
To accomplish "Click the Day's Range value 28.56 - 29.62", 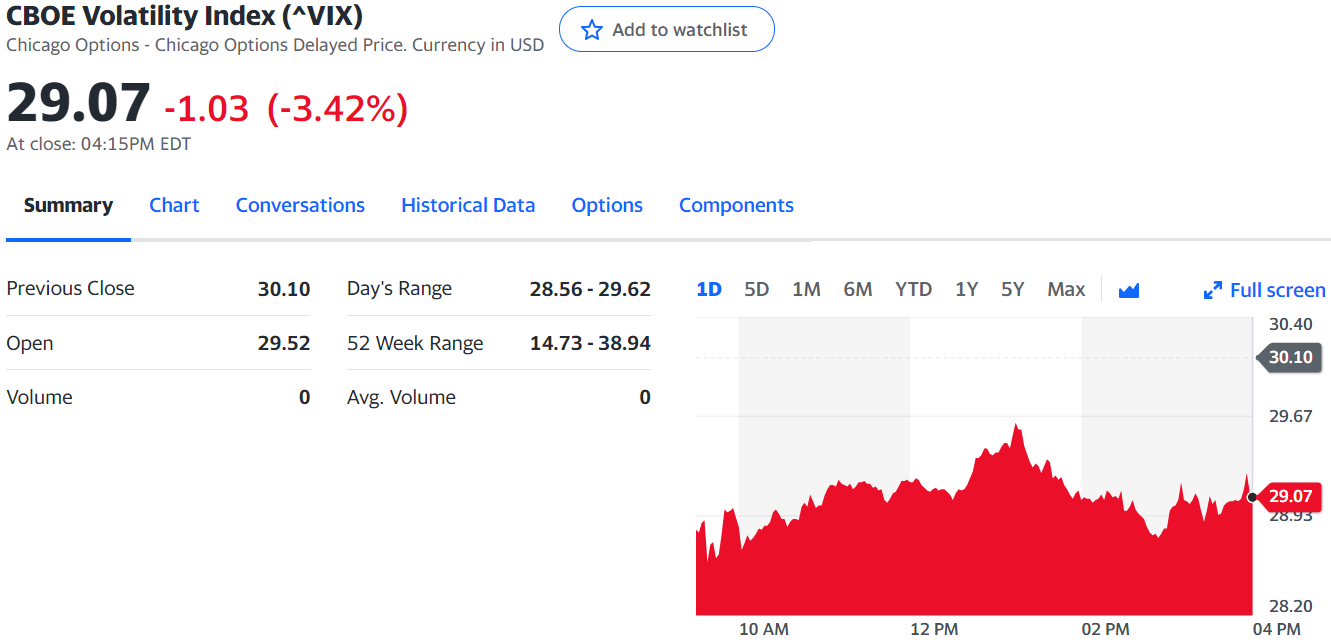I will pyautogui.click(x=590, y=289).
